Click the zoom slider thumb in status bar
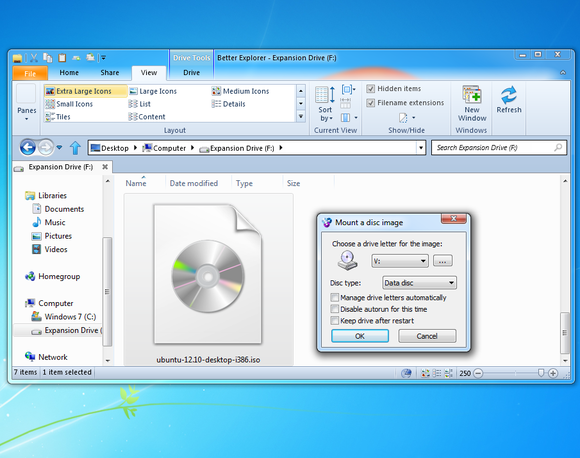The width and height of the screenshot is (580, 458). point(540,373)
